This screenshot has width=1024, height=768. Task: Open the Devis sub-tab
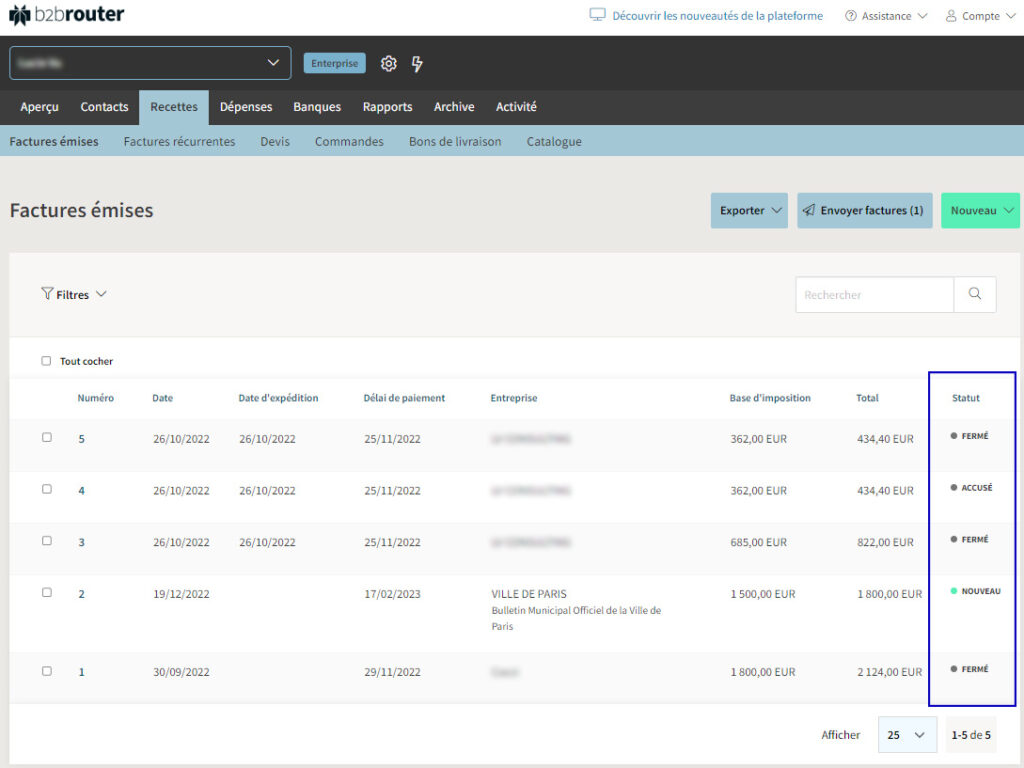274,141
